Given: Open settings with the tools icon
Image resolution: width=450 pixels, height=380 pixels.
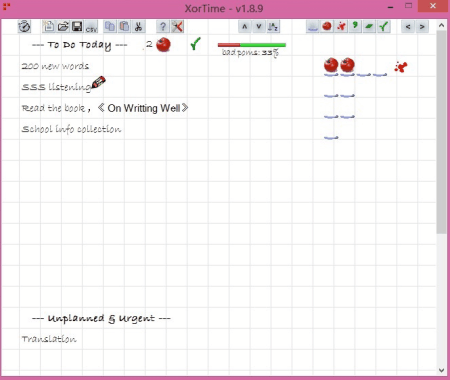Looking at the screenshot, I should 177,26.
